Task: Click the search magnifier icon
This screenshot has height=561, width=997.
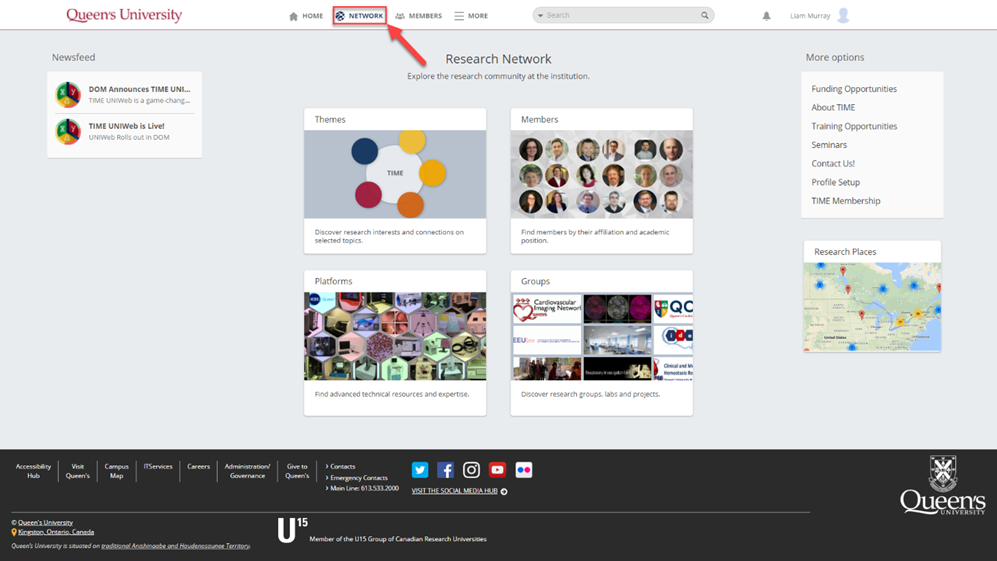Action: [705, 16]
